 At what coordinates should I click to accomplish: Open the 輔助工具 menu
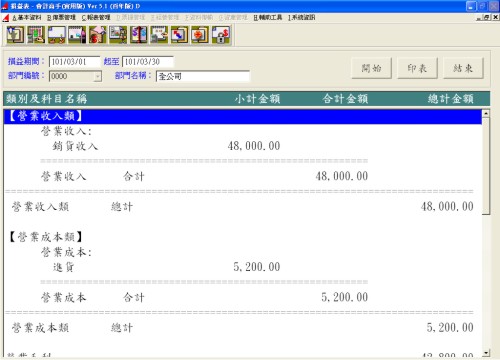point(268,17)
